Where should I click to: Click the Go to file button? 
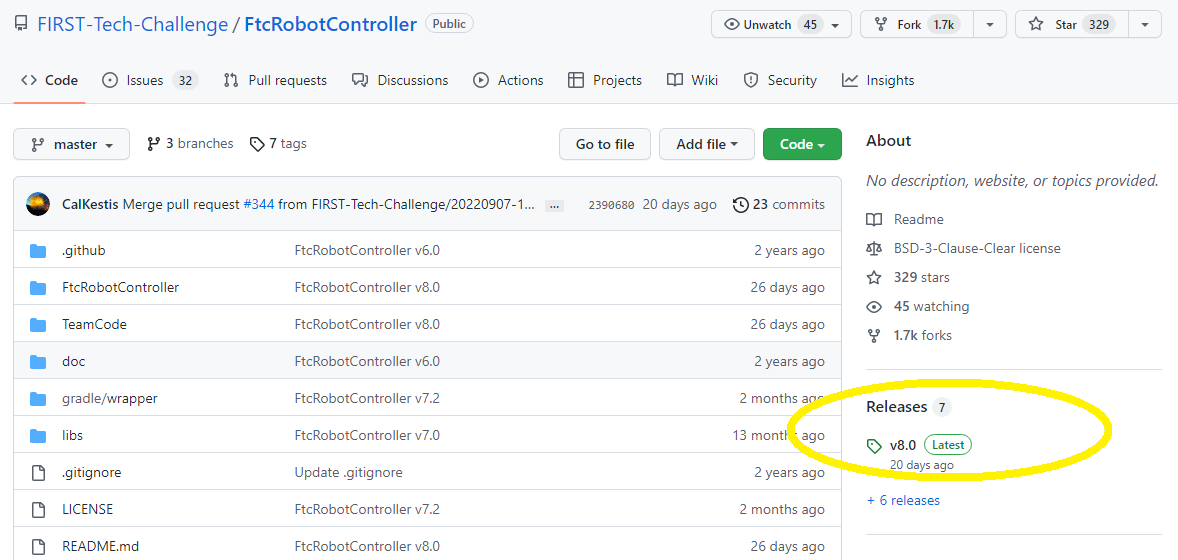[x=604, y=145]
